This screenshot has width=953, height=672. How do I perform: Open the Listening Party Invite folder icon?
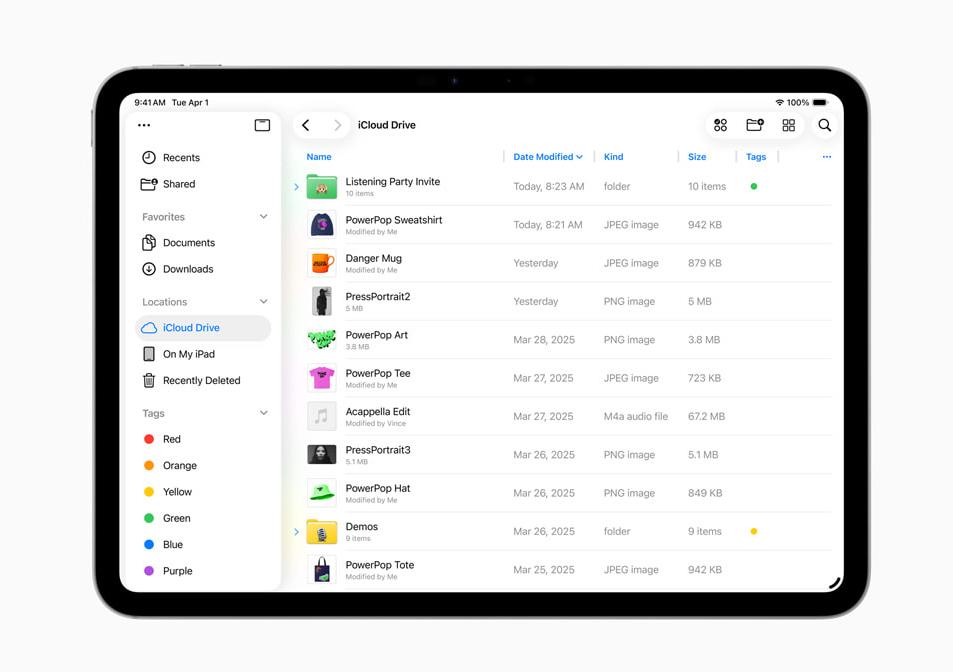[x=322, y=187]
